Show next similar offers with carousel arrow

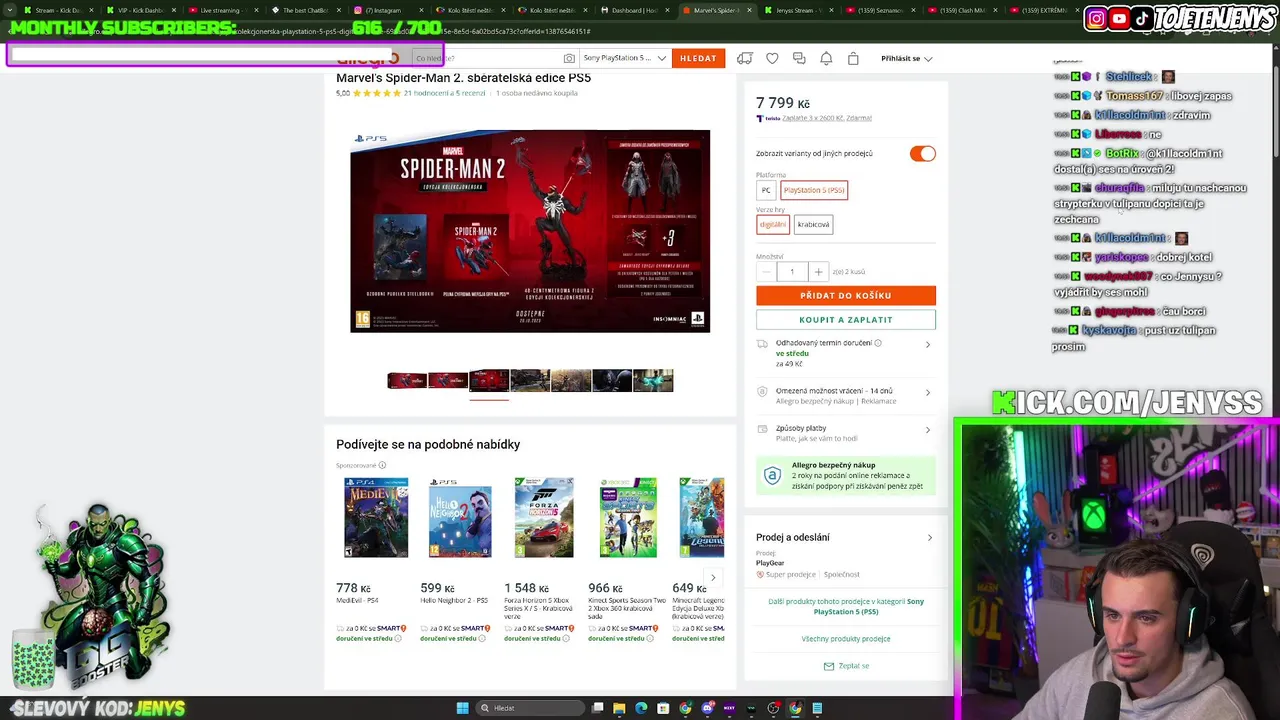pyautogui.click(x=713, y=577)
